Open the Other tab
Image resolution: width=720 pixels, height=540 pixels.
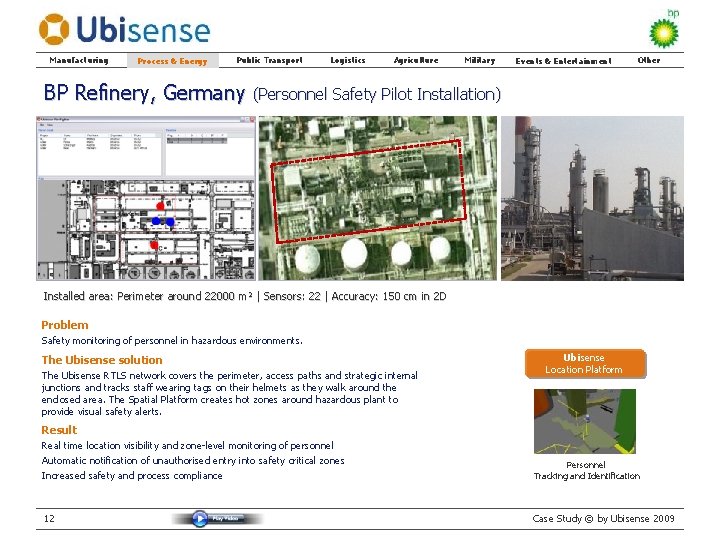coord(649,60)
